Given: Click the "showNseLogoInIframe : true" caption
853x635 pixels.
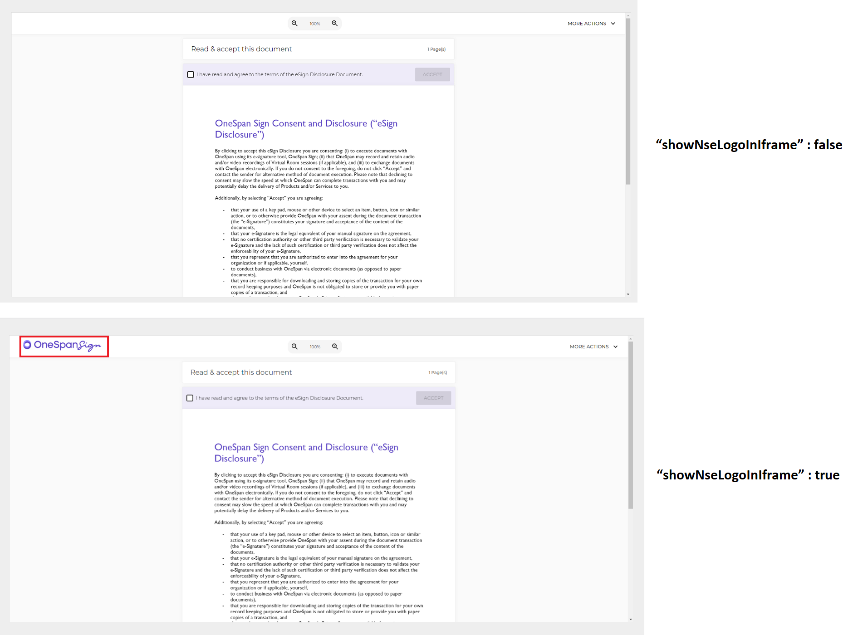Looking at the screenshot, I should (748, 475).
